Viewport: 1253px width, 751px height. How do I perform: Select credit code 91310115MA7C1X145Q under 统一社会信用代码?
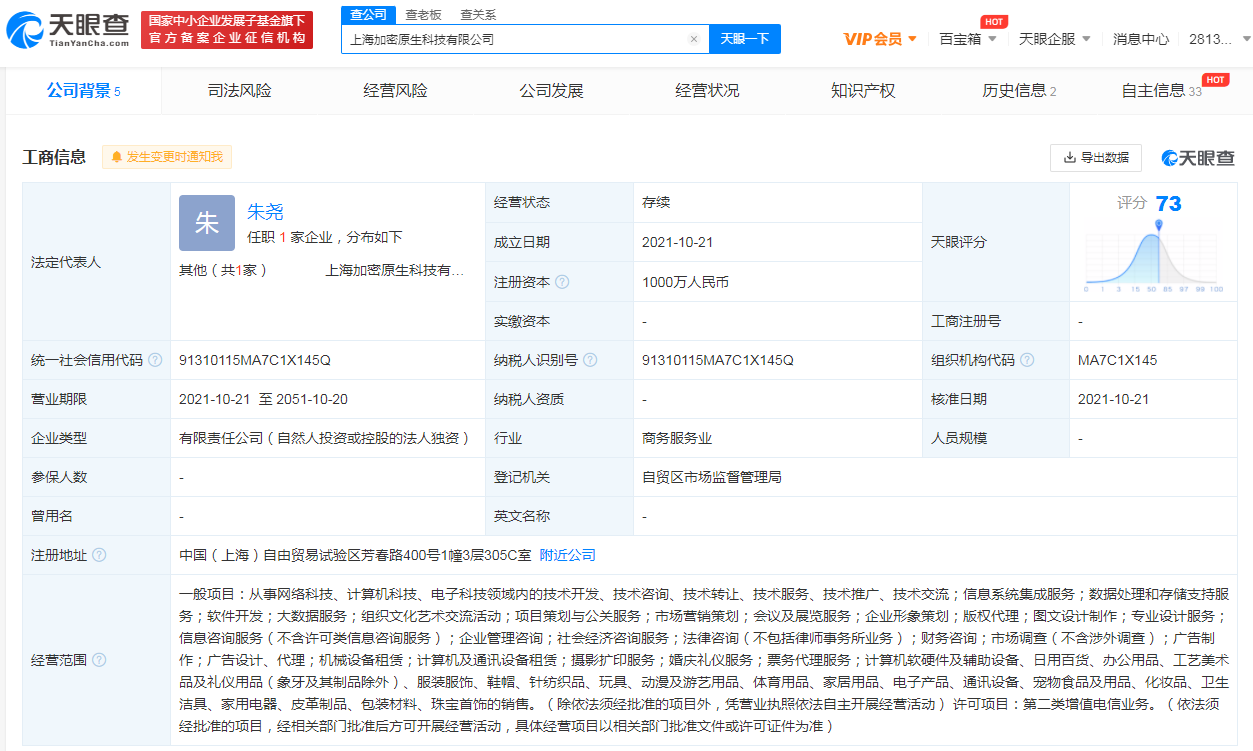254,360
